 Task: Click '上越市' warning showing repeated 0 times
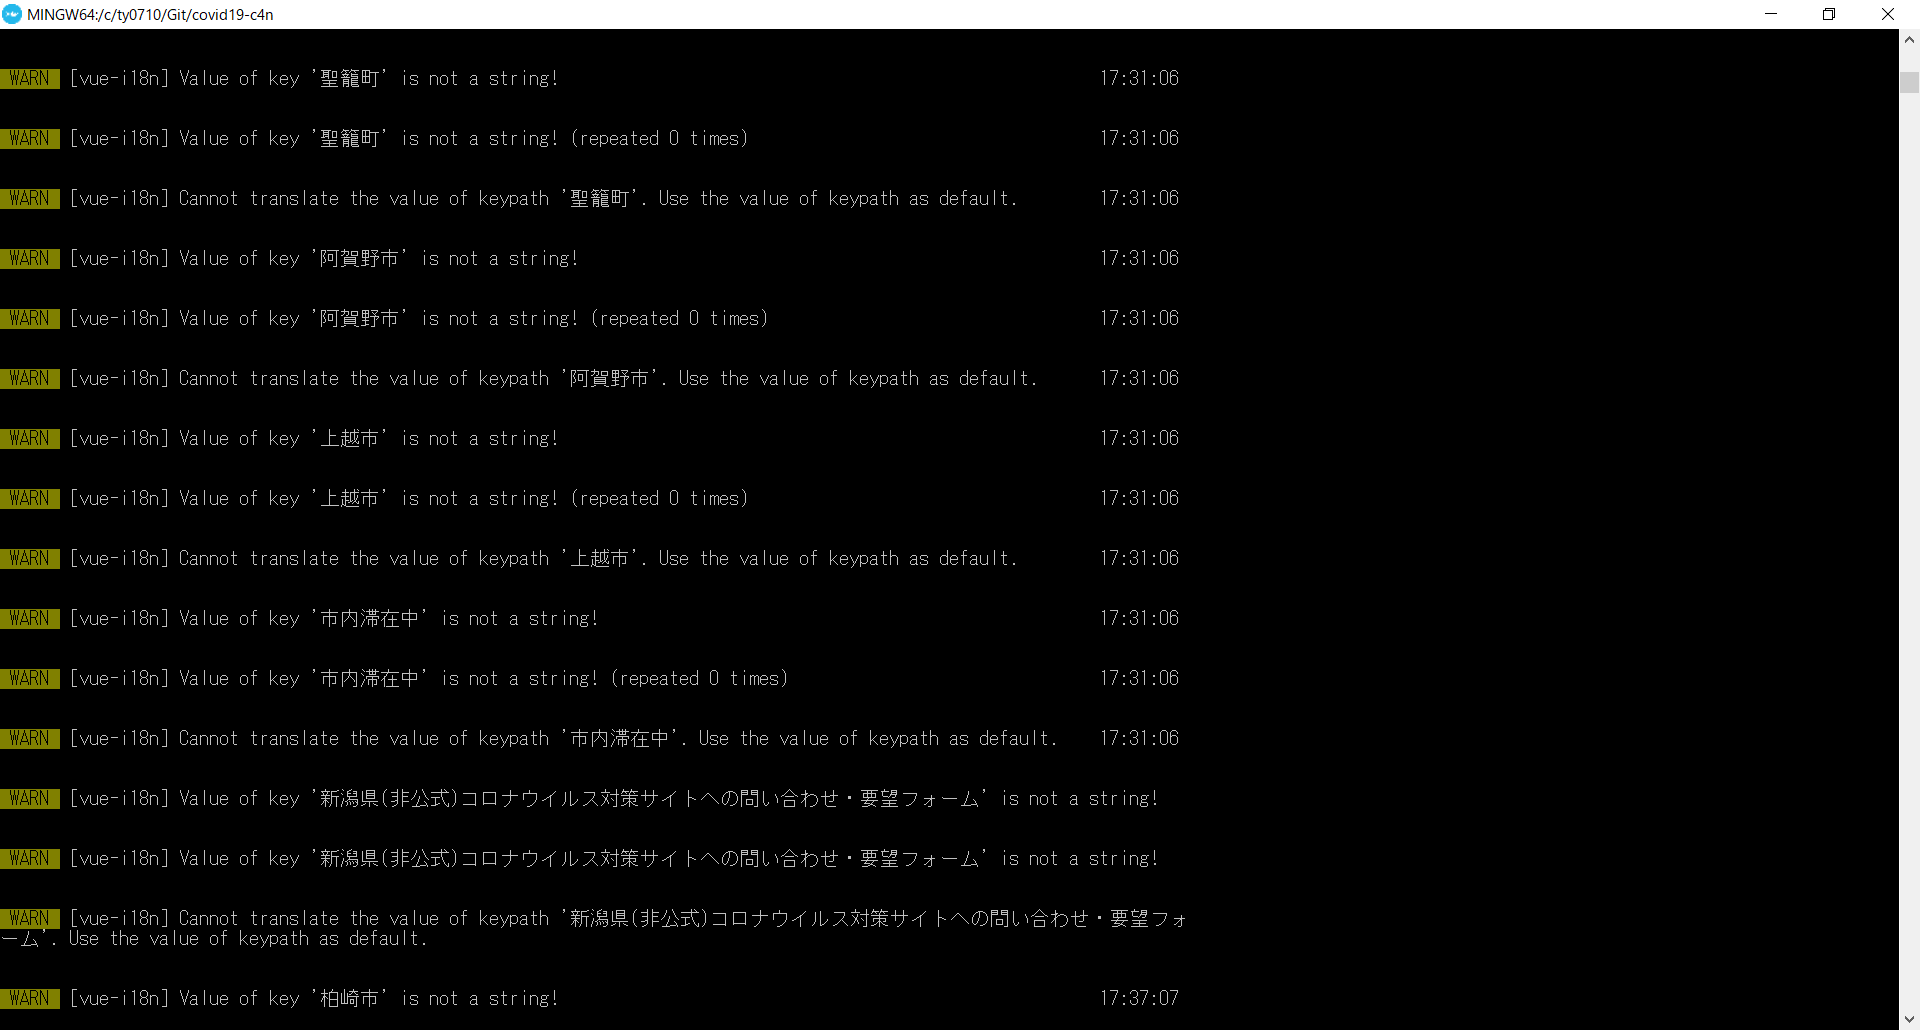tap(409, 498)
